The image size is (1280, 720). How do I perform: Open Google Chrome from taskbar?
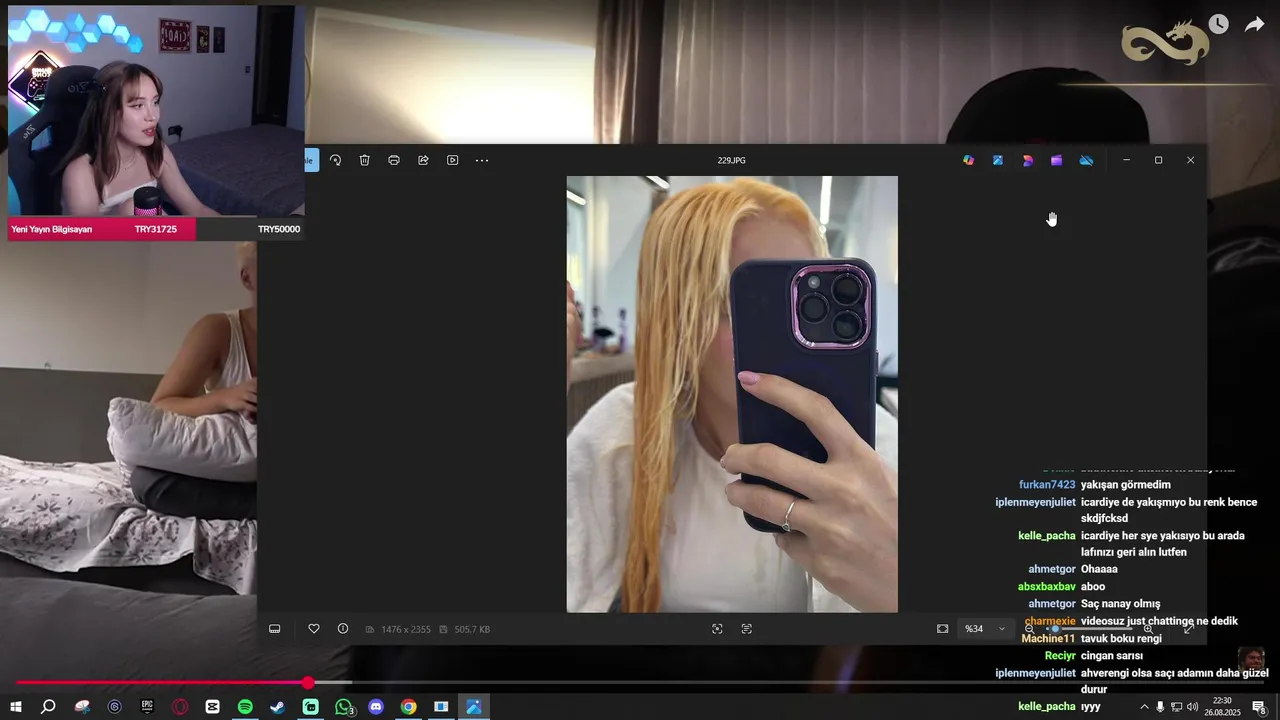(409, 707)
